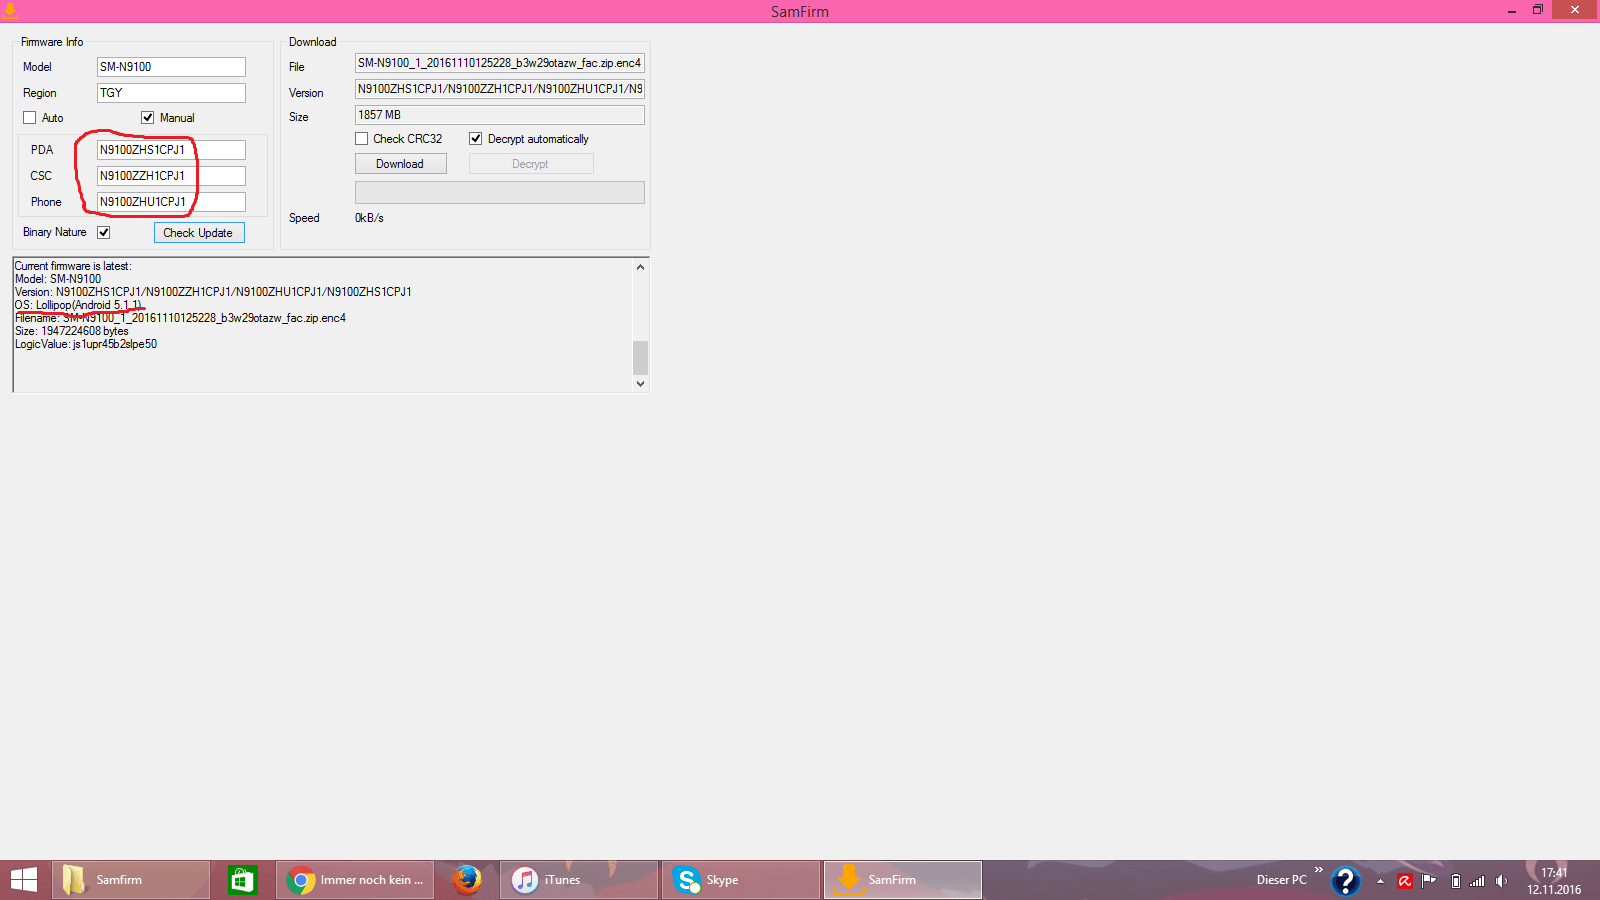This screenshot has height=900, width=1600.
Task: Open the Windows Start button
Action: (24, 880)
